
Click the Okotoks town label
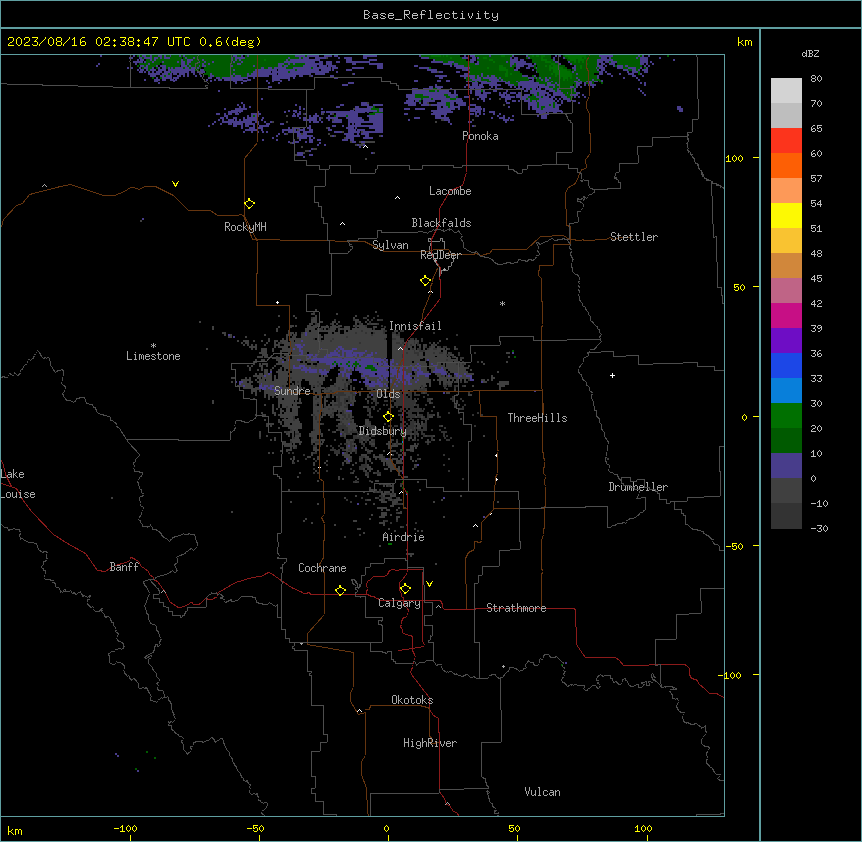[x=412, y=700]
